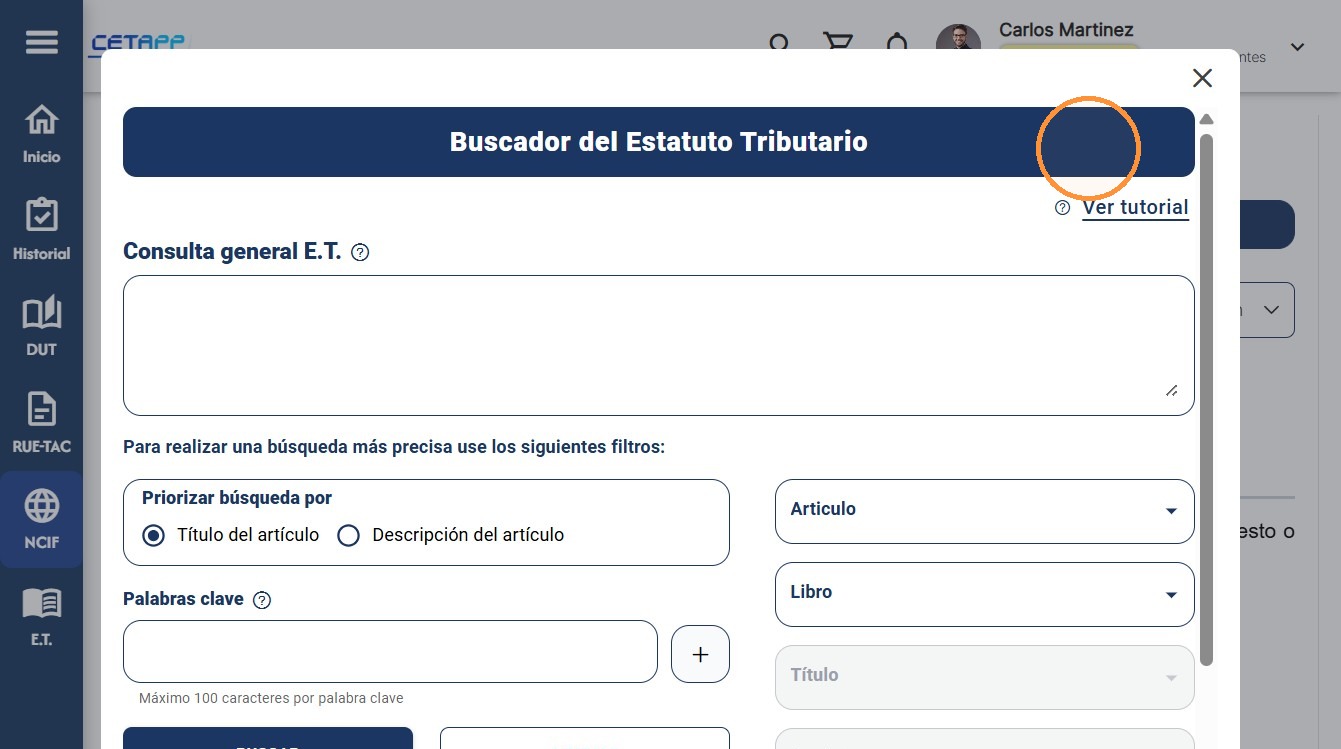Open Historial from the sidebar

(41, 230)
